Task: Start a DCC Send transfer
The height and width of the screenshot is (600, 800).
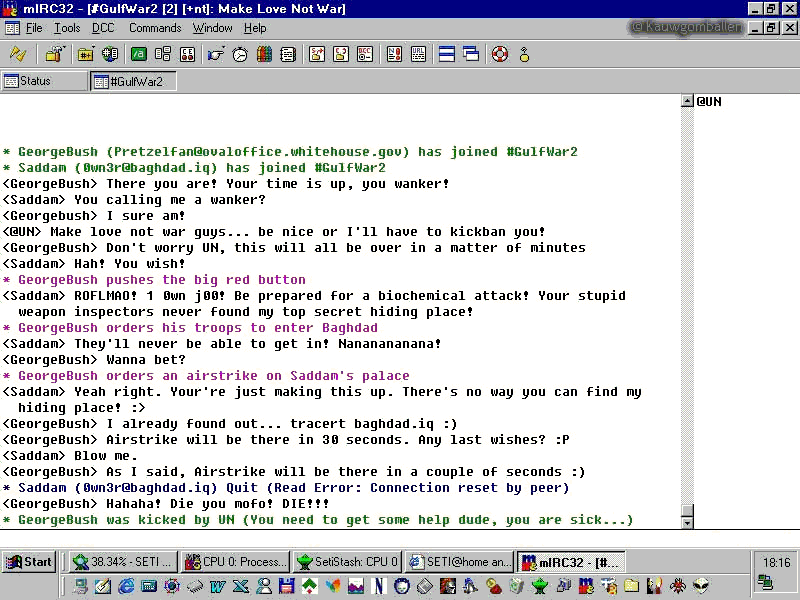Action: [x=317, y=54]
